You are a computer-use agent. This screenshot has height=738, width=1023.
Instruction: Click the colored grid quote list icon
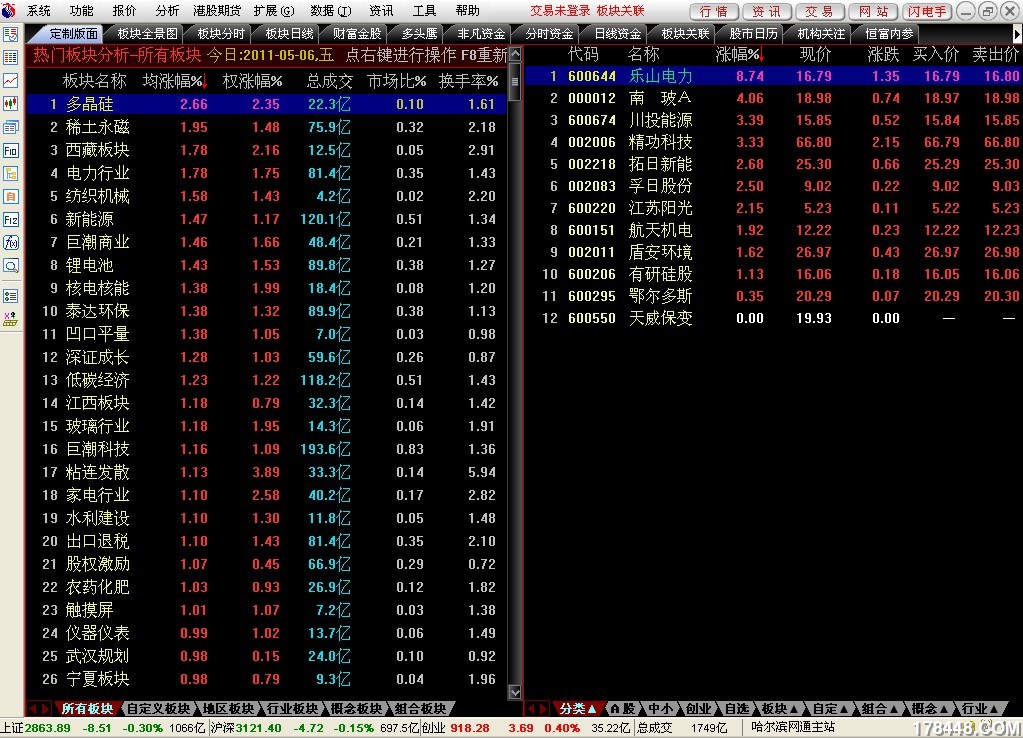11,57
